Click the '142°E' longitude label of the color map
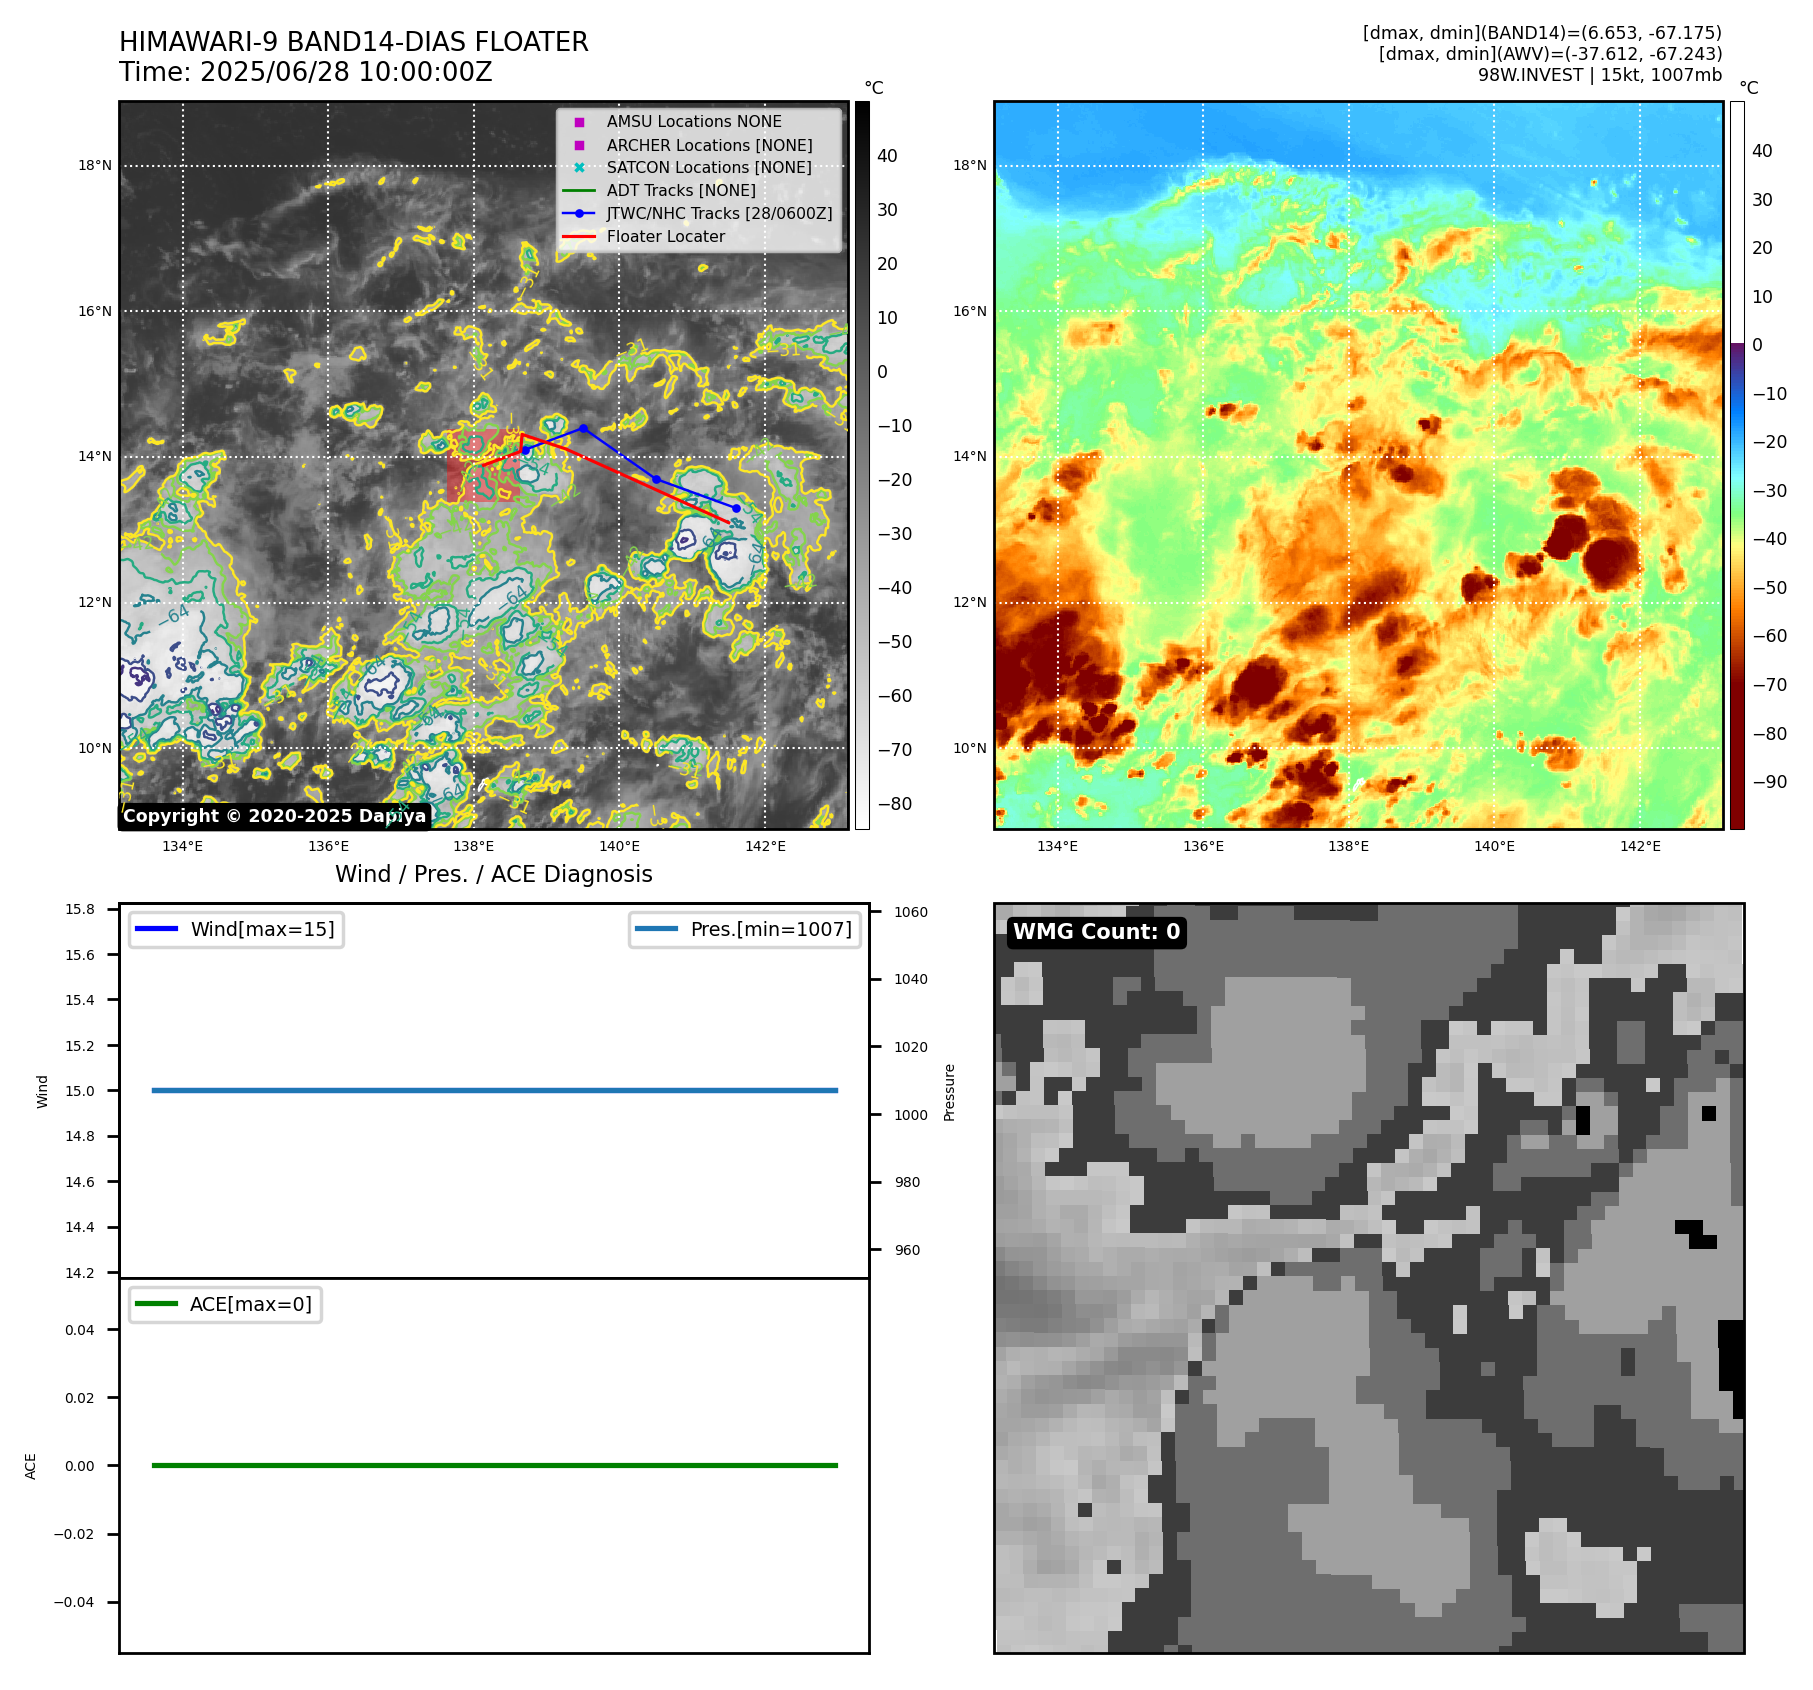The width and height of the screenshot is (1813, 1690). coord(1640,846)
